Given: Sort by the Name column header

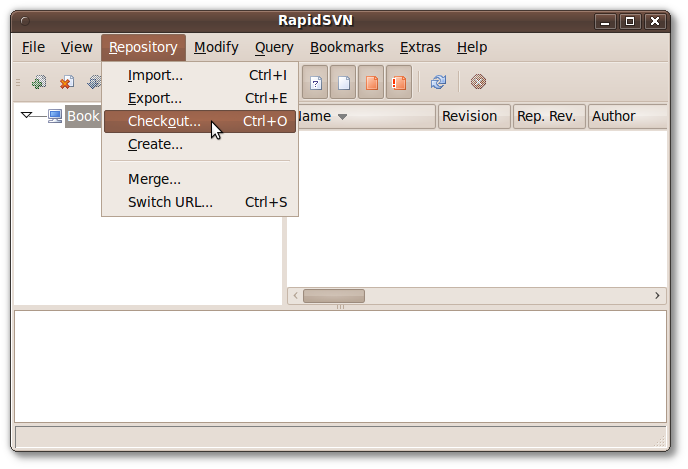Looking at the screenshot, I should click(x=366, y=116).
